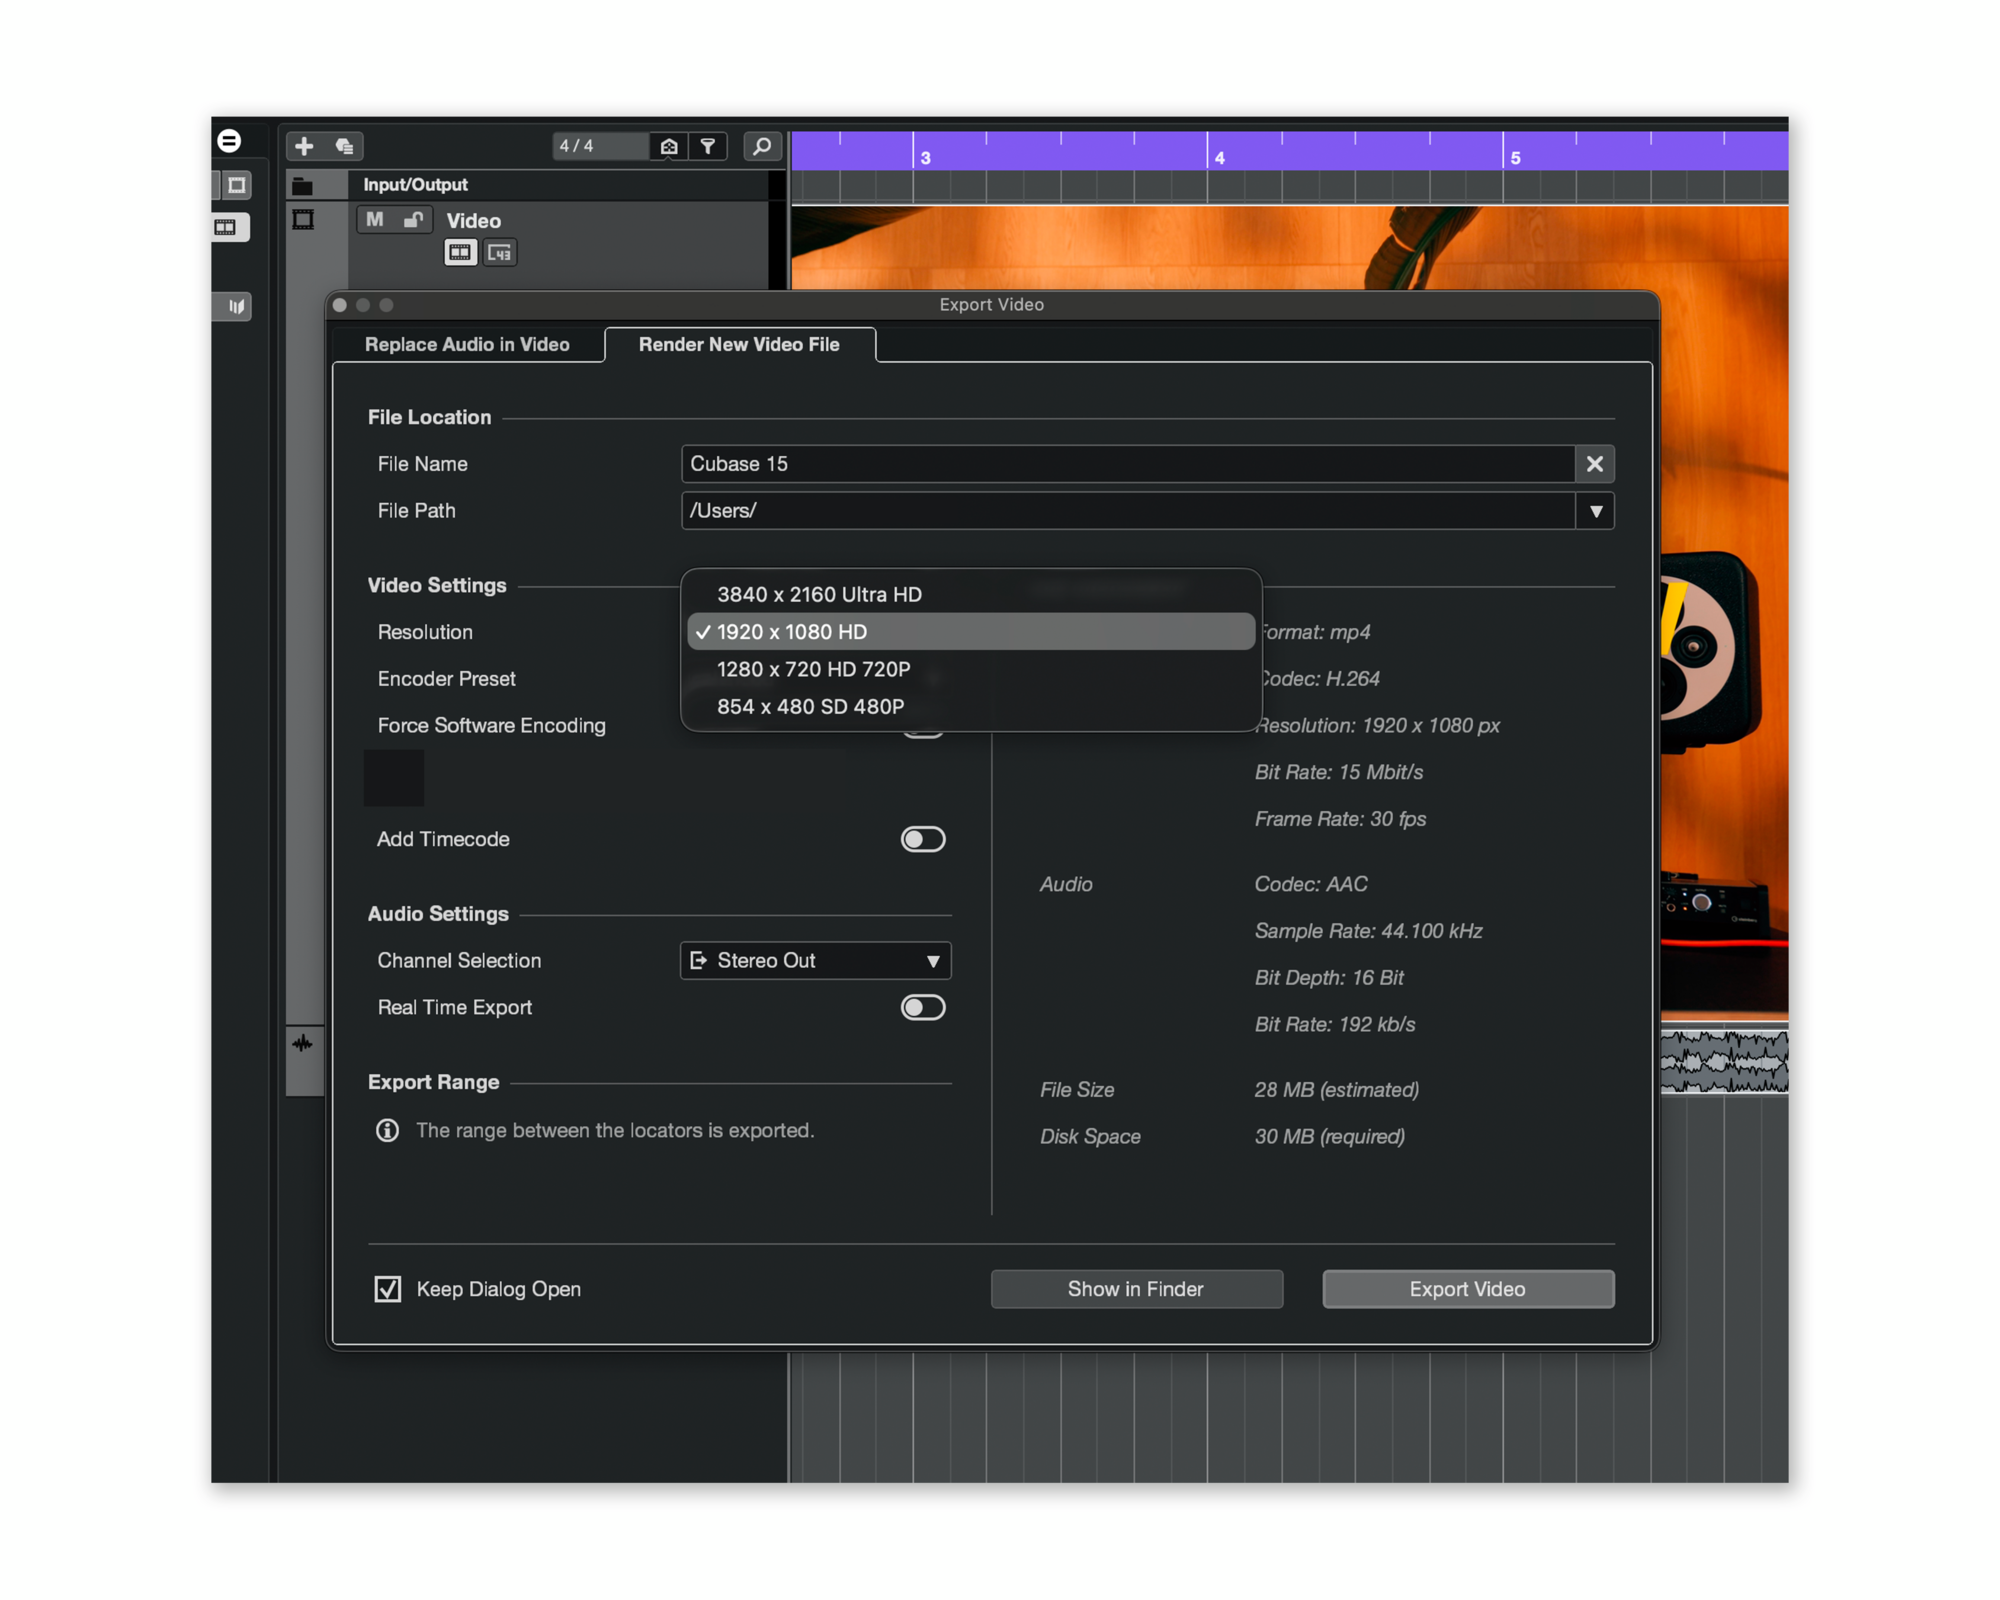Viewport: 2000px width, 1600px height.
Task: Click the Add Track plus icon
Action: tap(304, 146)
